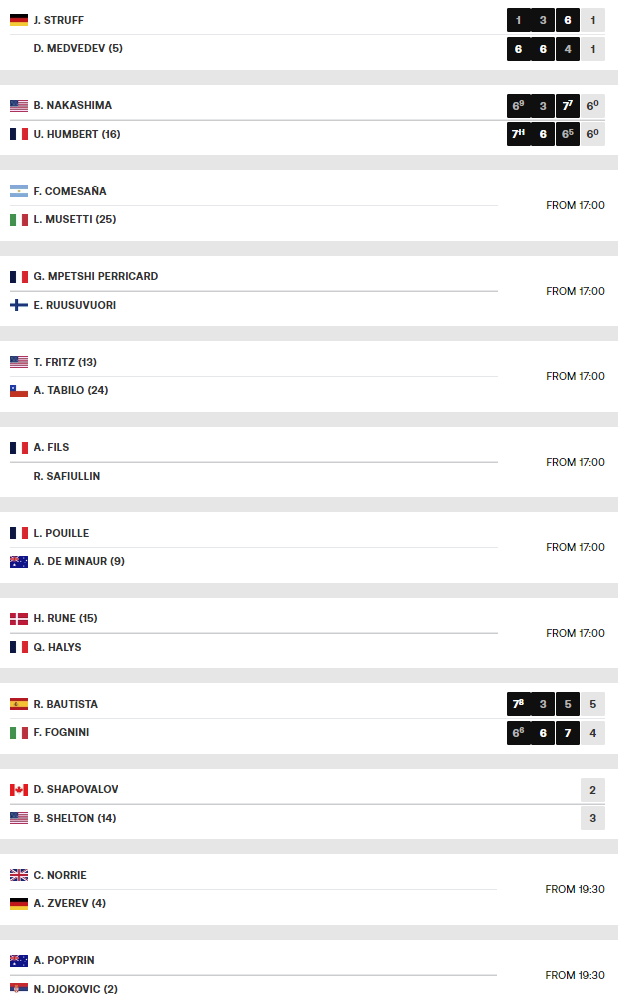Image resolution: width=618 pixels, height=1003 pixels.
Task: Click the FROM 19:30 time for Norrie vs Zverev
Action: [575, 889]
